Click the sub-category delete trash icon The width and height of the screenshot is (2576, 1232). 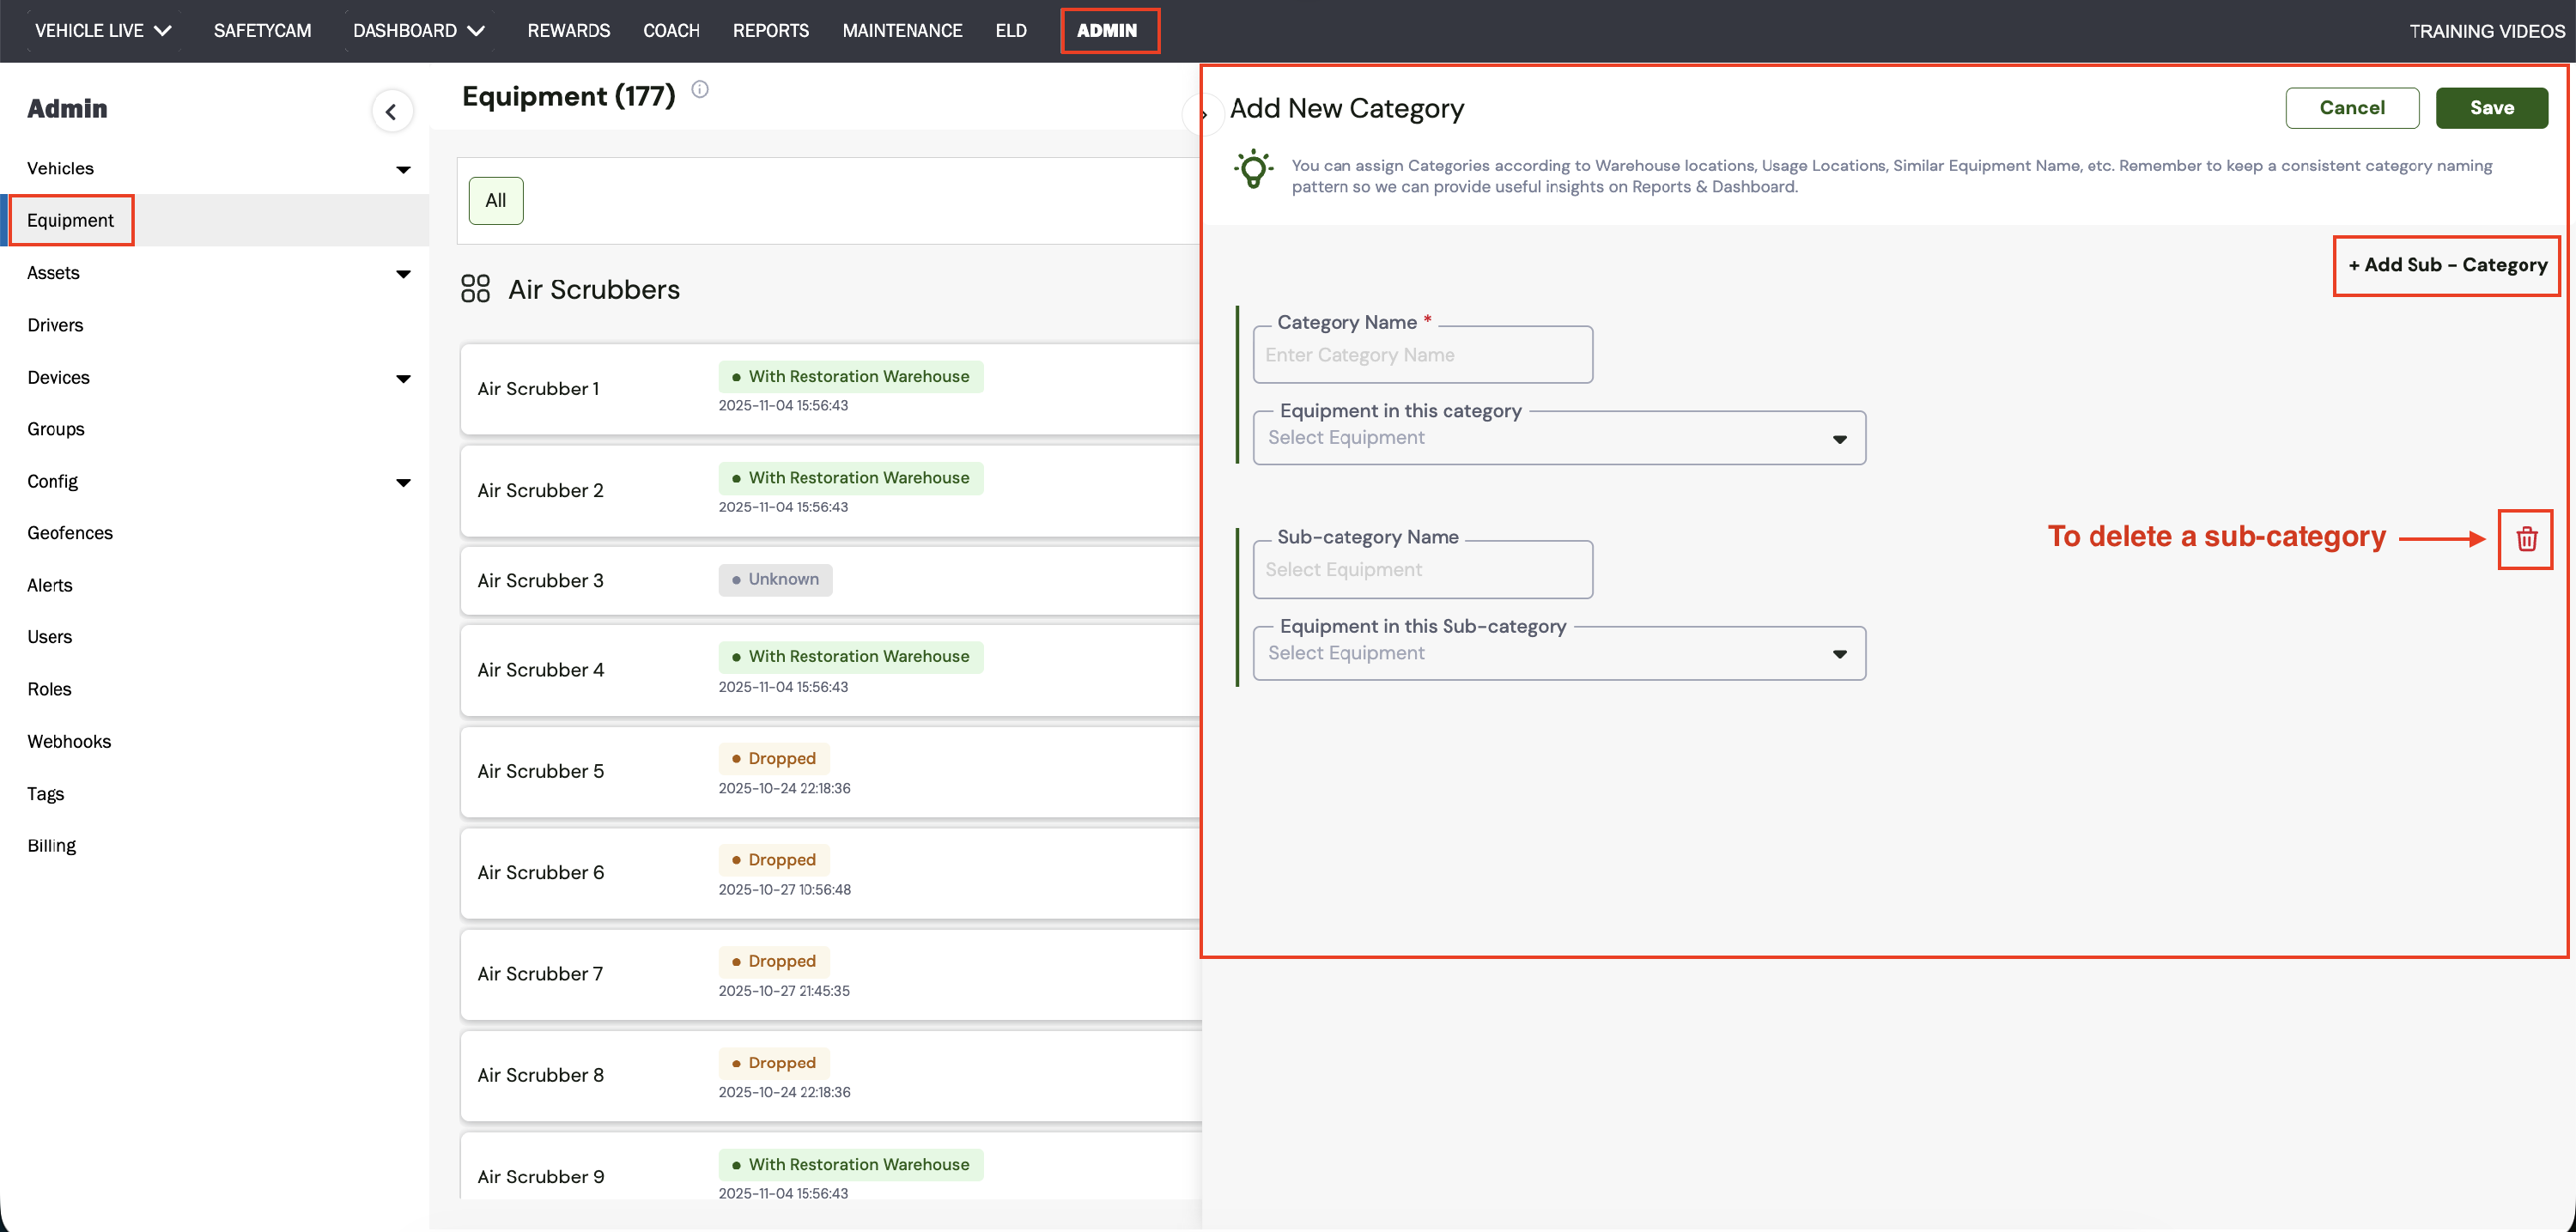click(x=2526, y=539)
